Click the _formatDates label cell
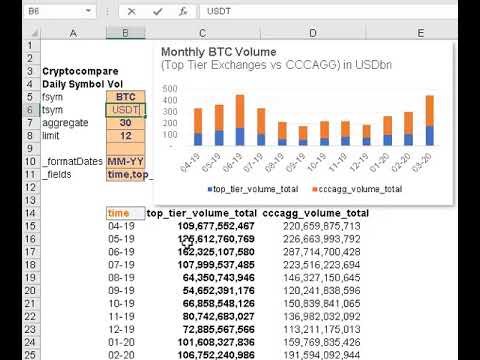Screen dimensions: 480x360 73,162
